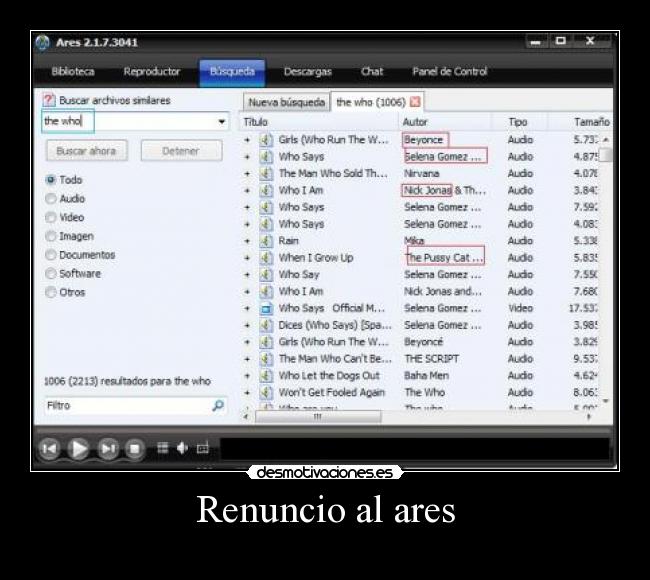Select the 'Baha Men' author cell
This screenshot has width=650, height=580.
427,376
